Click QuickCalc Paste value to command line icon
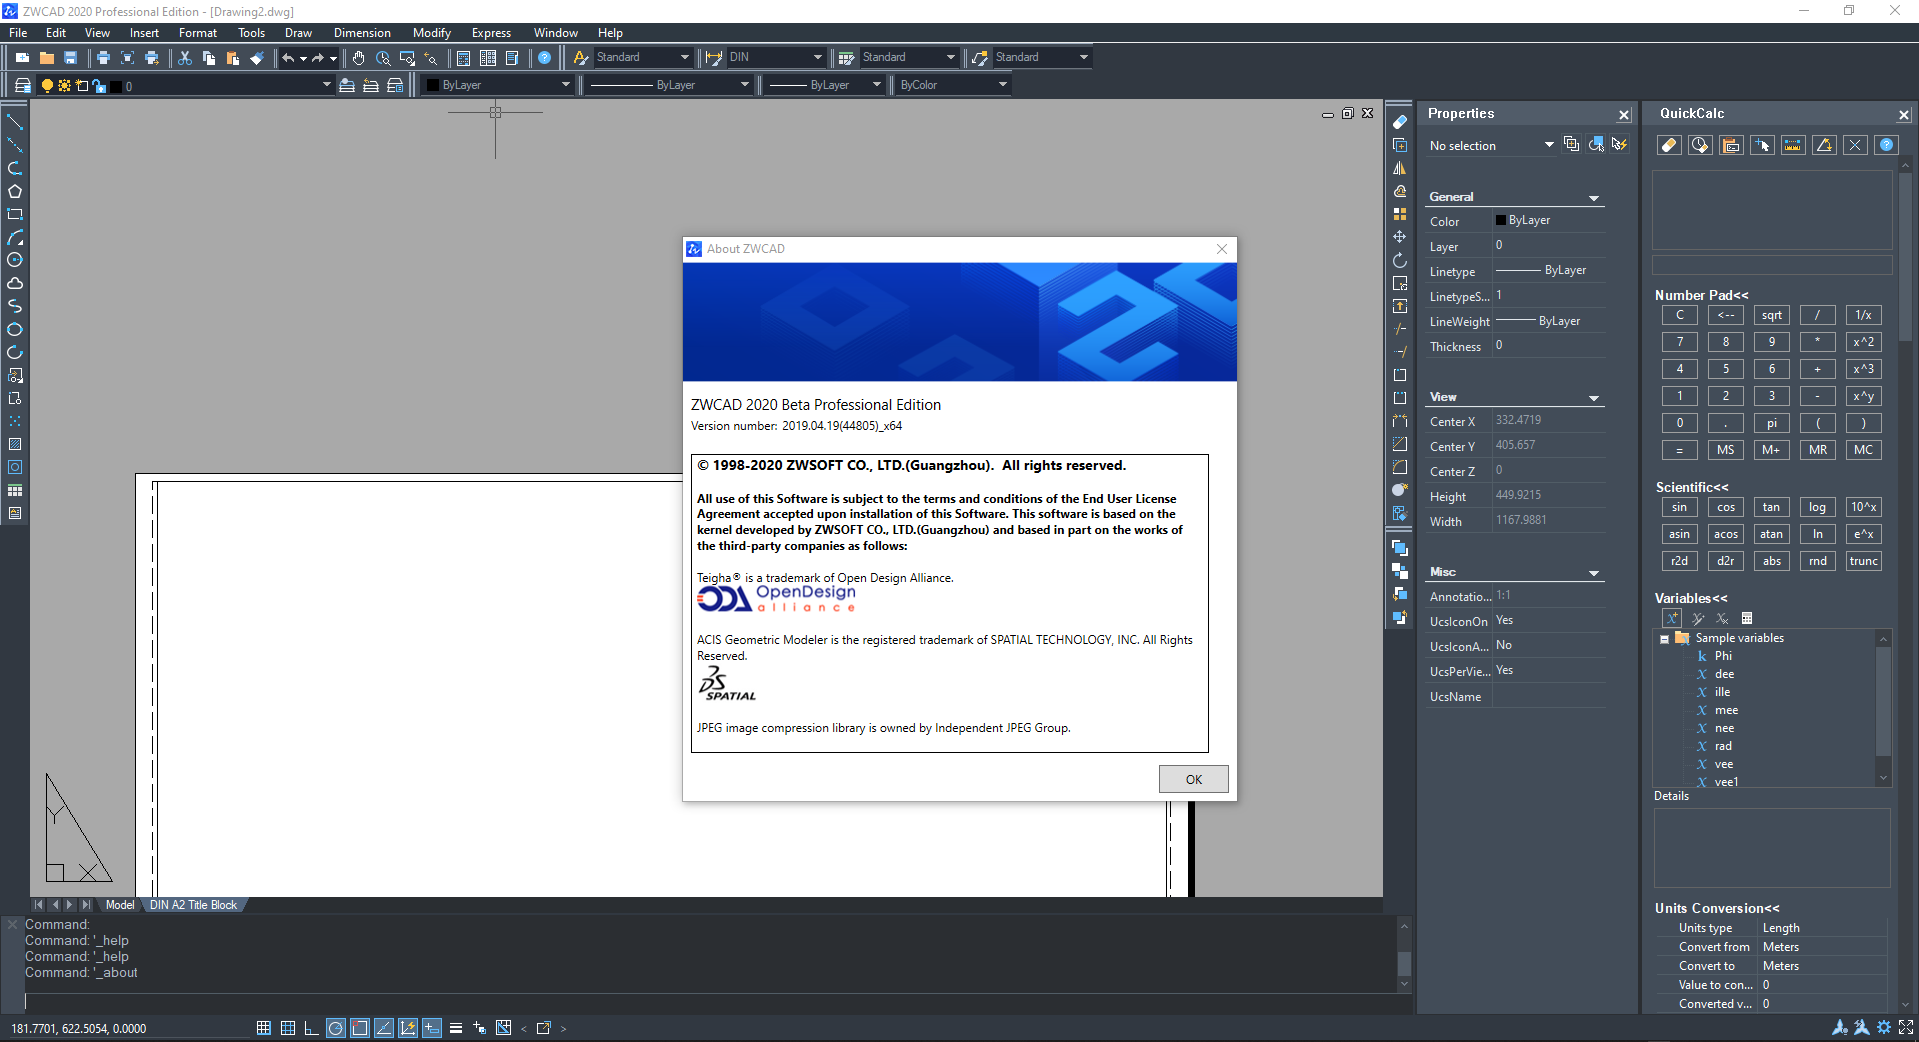Screen dimensions: 1919x1042 (x=1731, y=145)
